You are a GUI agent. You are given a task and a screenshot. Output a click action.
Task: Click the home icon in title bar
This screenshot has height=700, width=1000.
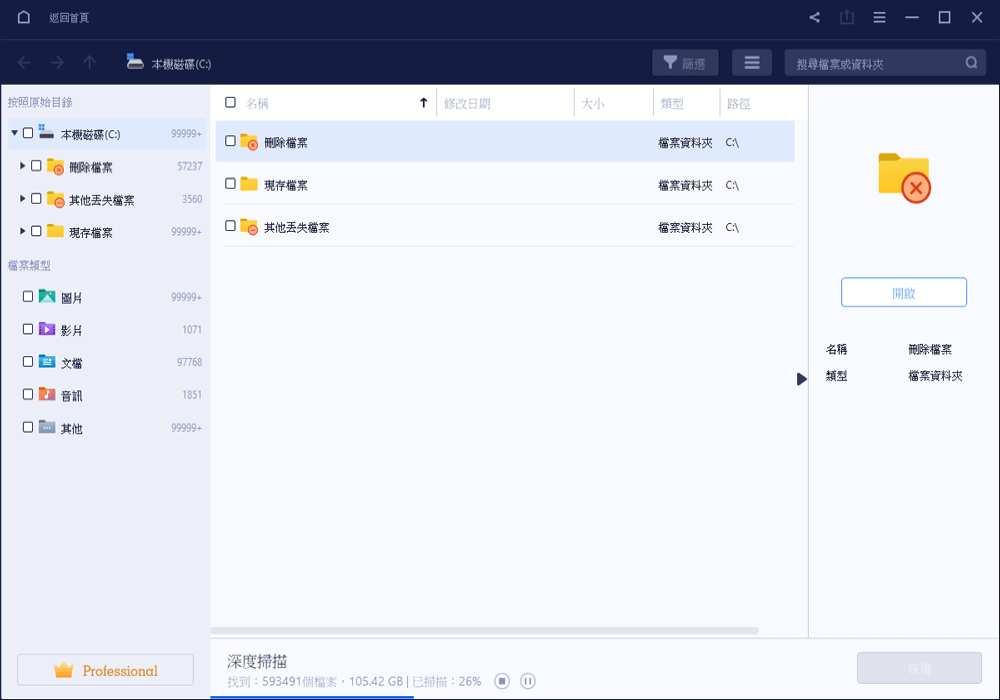[x=24, y=17]
